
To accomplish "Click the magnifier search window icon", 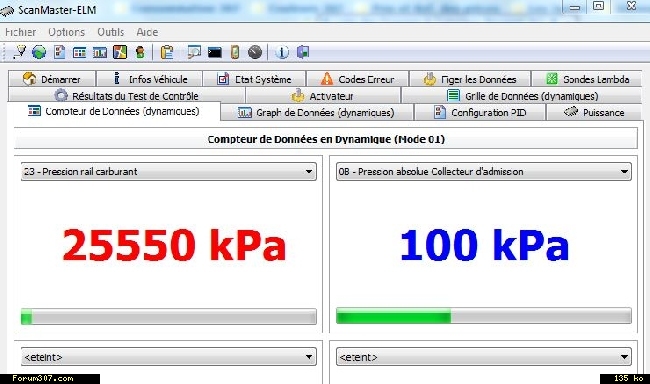I will 194,52.
